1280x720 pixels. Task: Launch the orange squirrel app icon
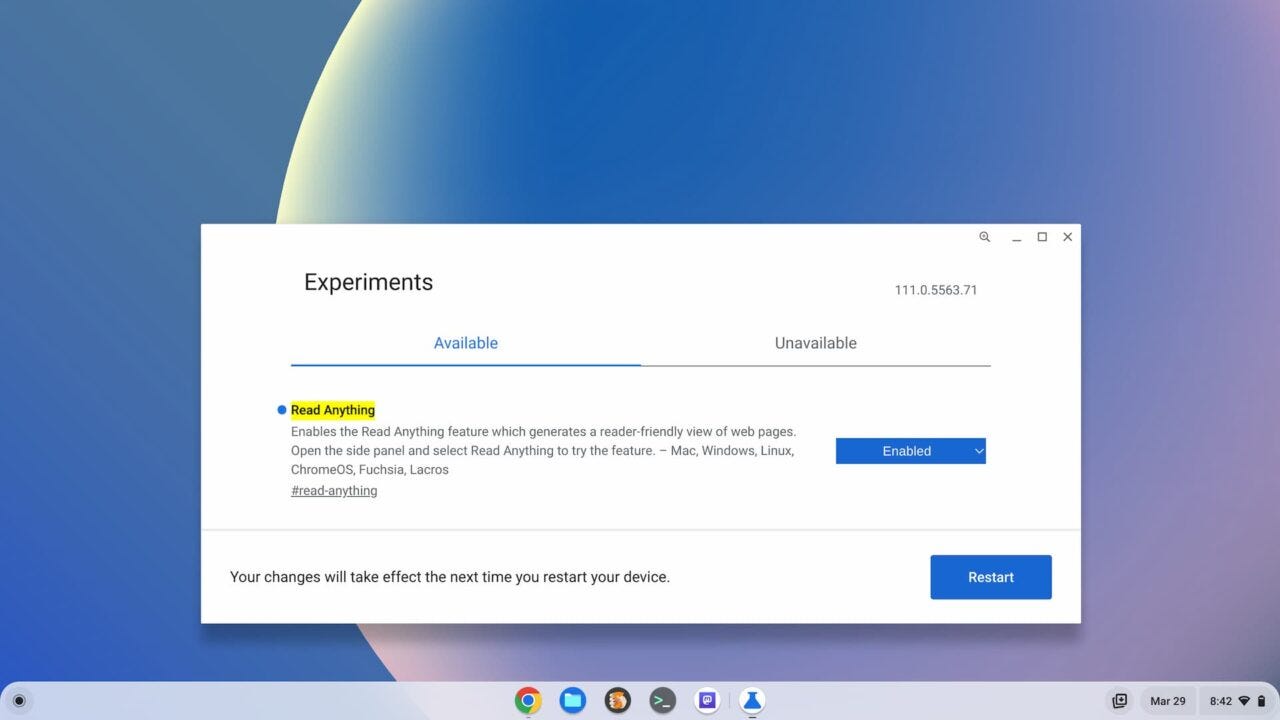pos(618,700)
